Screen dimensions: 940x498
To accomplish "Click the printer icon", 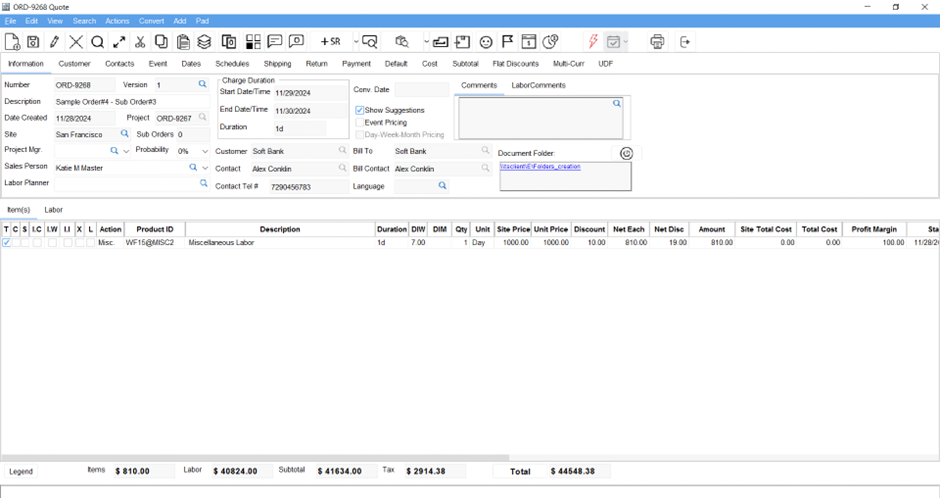I will (x=657, y=42).
